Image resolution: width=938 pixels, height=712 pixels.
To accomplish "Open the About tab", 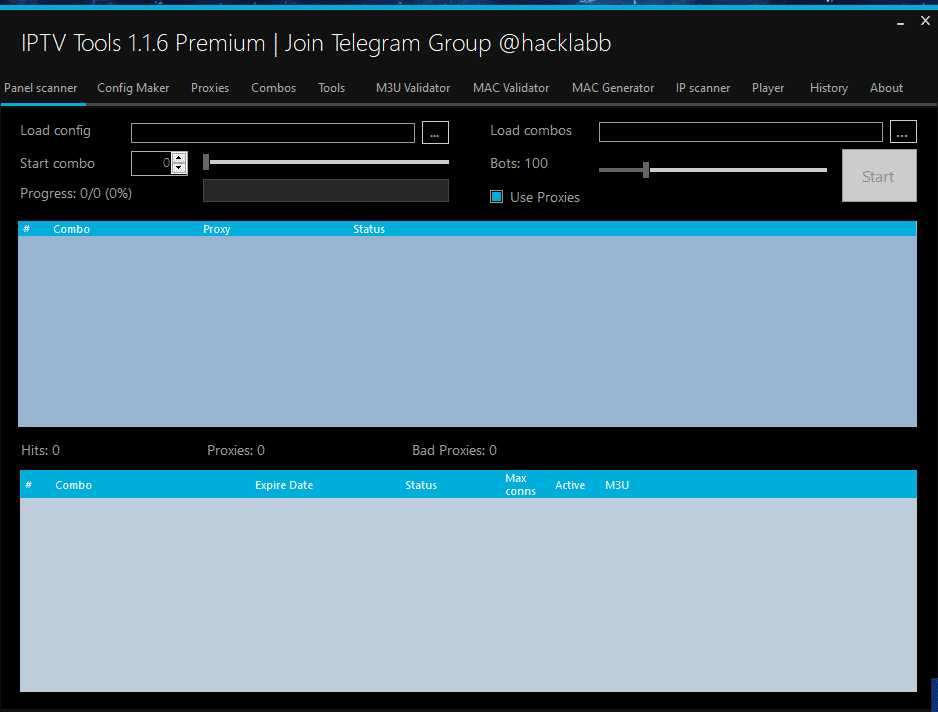I will 886,88.
